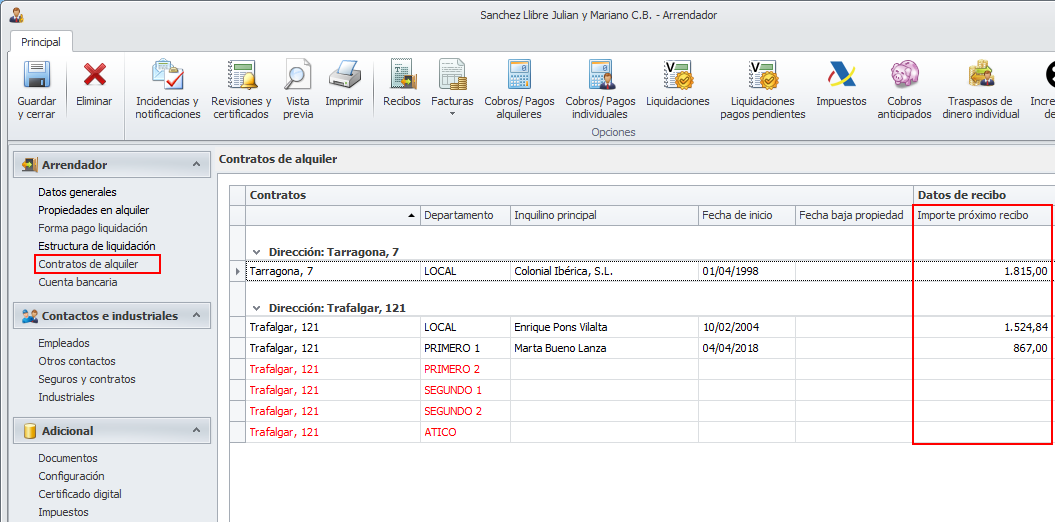Collapse the Dirección: Trafalgar, 121 group

coord(257,308)
